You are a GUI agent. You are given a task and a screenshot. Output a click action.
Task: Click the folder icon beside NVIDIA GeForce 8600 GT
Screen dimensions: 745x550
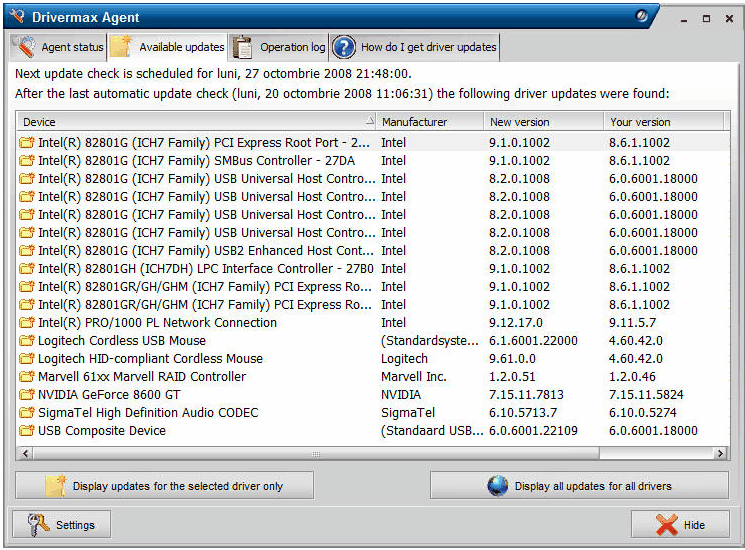tap(27, 395)
